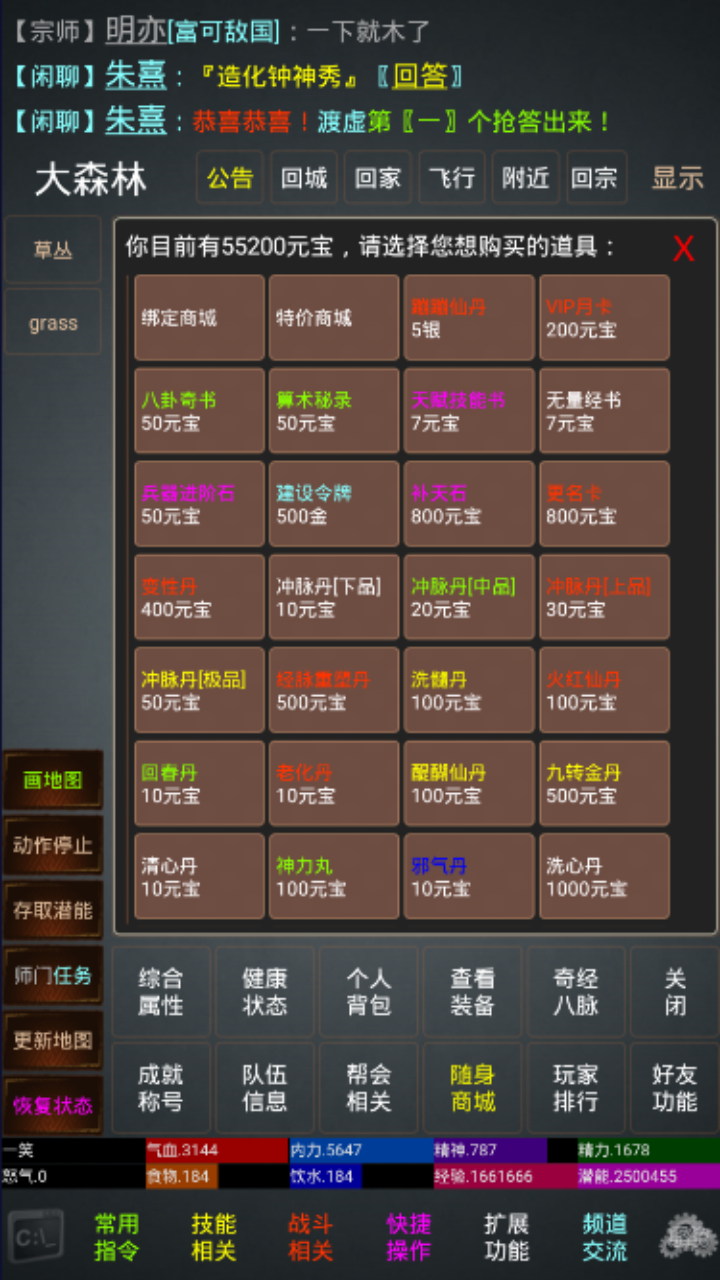Close the shop dialog with red X
Image resolution: width=720 pixels, height=1280 pixels.
683,249
